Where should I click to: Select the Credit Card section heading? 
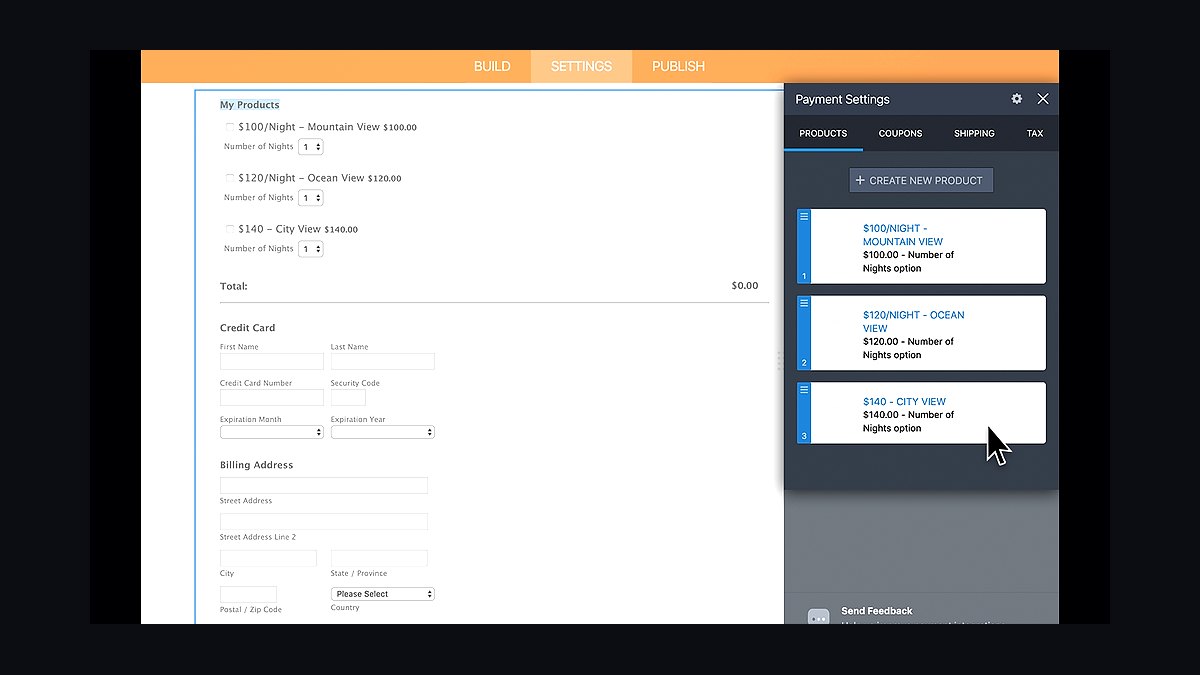tap(247, 328)
